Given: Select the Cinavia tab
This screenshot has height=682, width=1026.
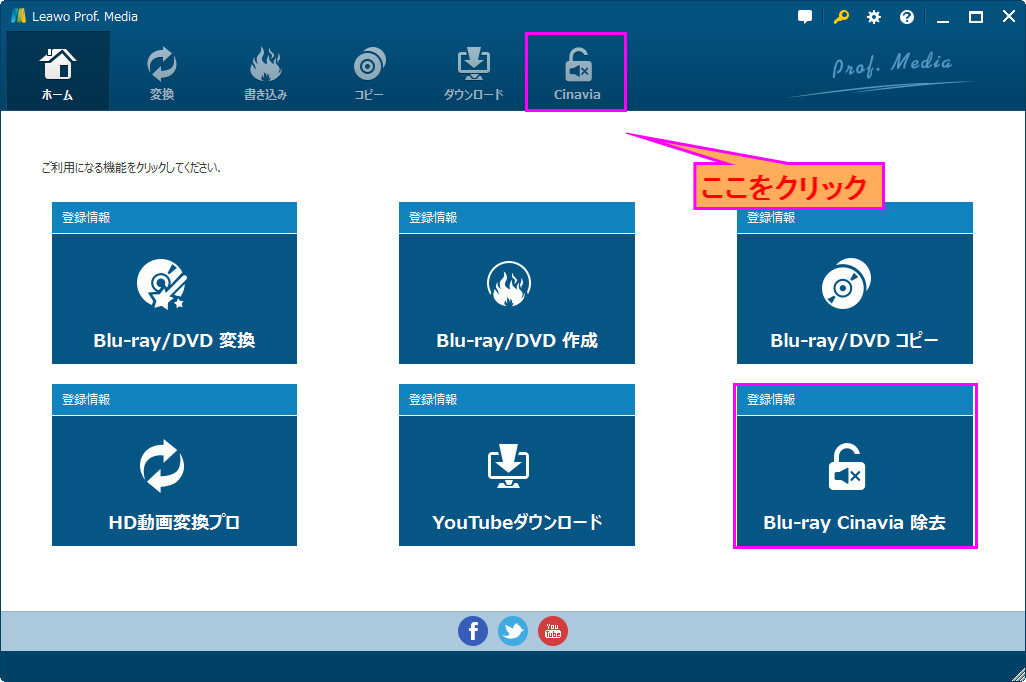Looking at the screenshot, I should tap(576, 71).
